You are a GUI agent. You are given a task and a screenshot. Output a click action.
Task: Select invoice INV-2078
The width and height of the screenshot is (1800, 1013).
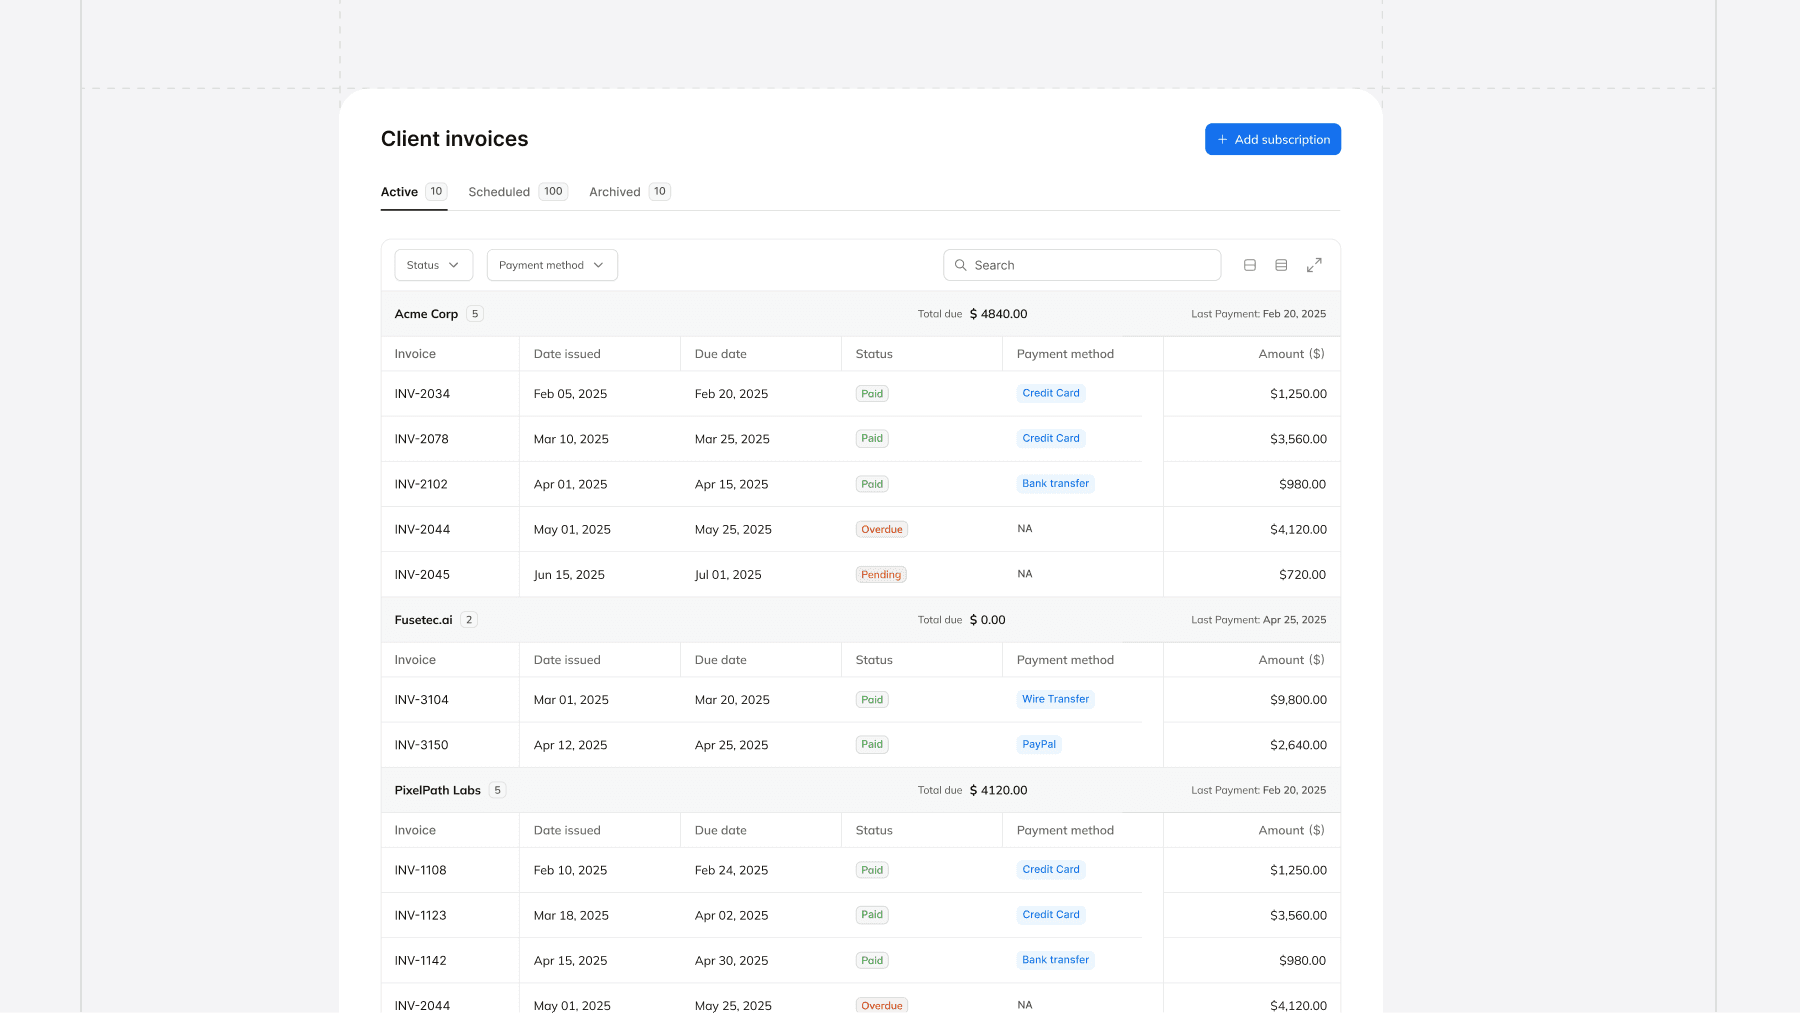421,439
